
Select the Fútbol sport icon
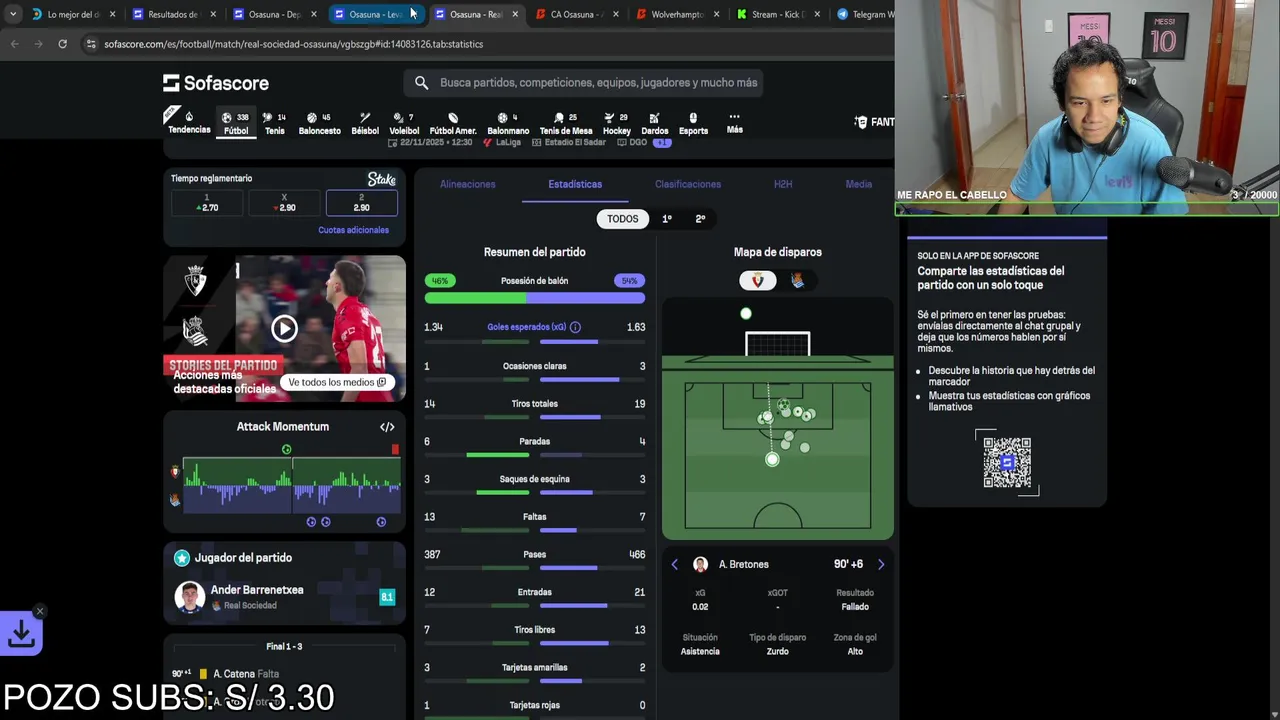point(236,123)
